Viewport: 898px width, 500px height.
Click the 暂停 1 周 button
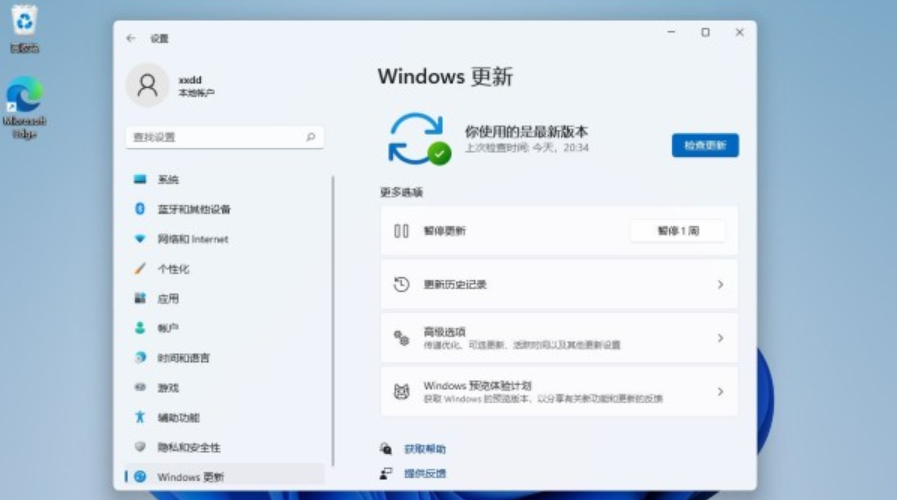coord(678,231)
